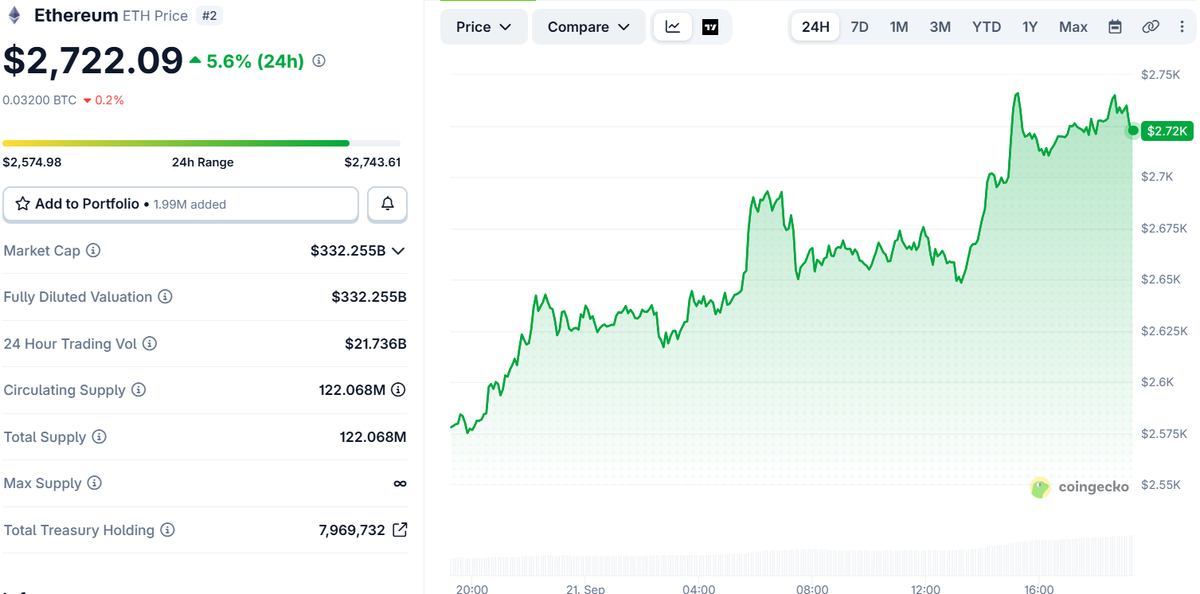Viewport: 1200px width, 594px height.
Task: Expand the Market Cap chevron
Action: point(398,251)
